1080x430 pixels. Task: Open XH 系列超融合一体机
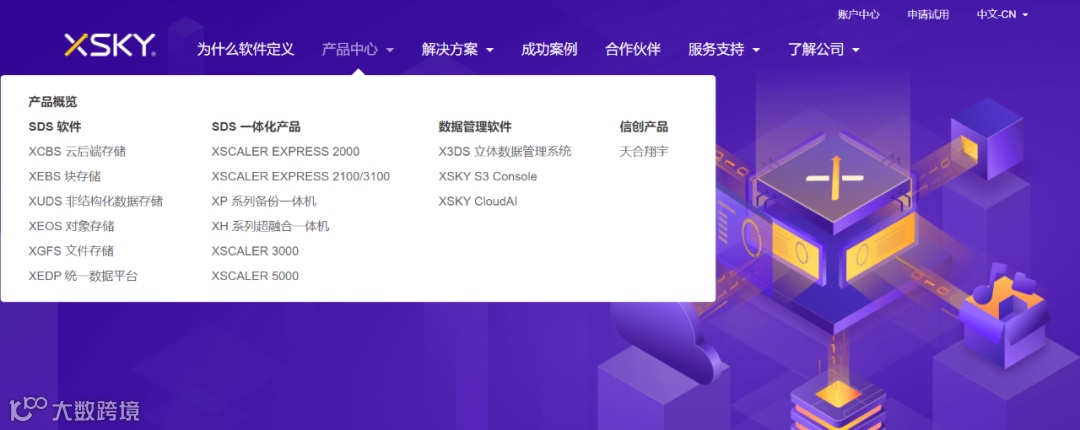(271, 226)
